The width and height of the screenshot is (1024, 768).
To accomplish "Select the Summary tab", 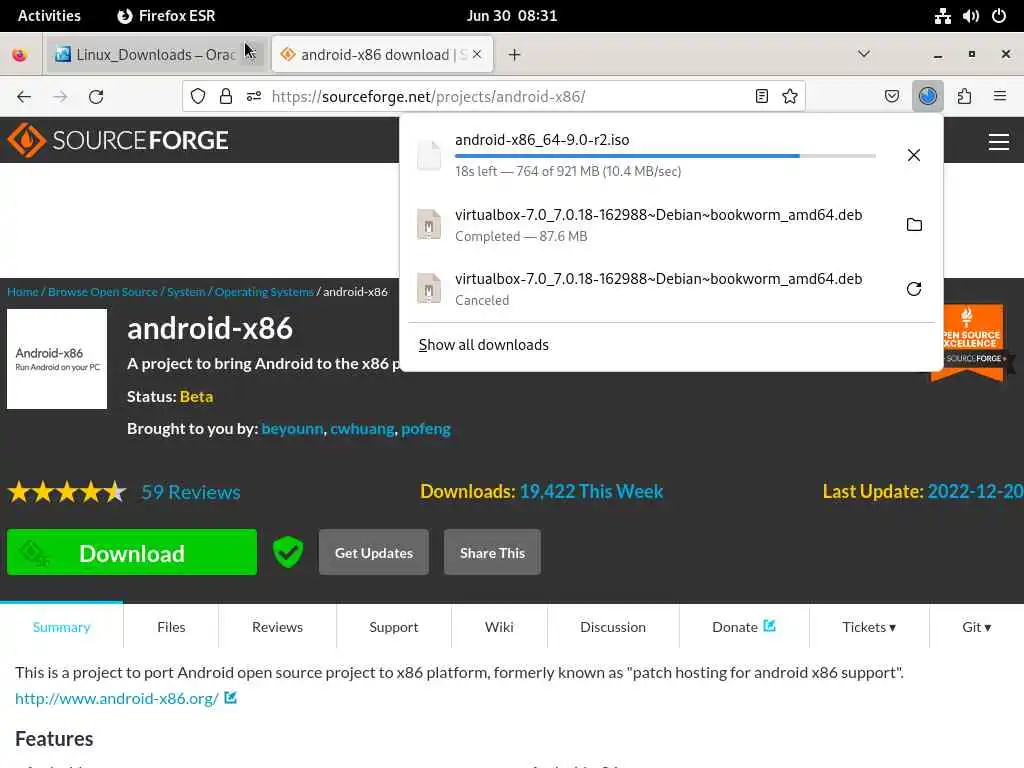I will 61,627.
